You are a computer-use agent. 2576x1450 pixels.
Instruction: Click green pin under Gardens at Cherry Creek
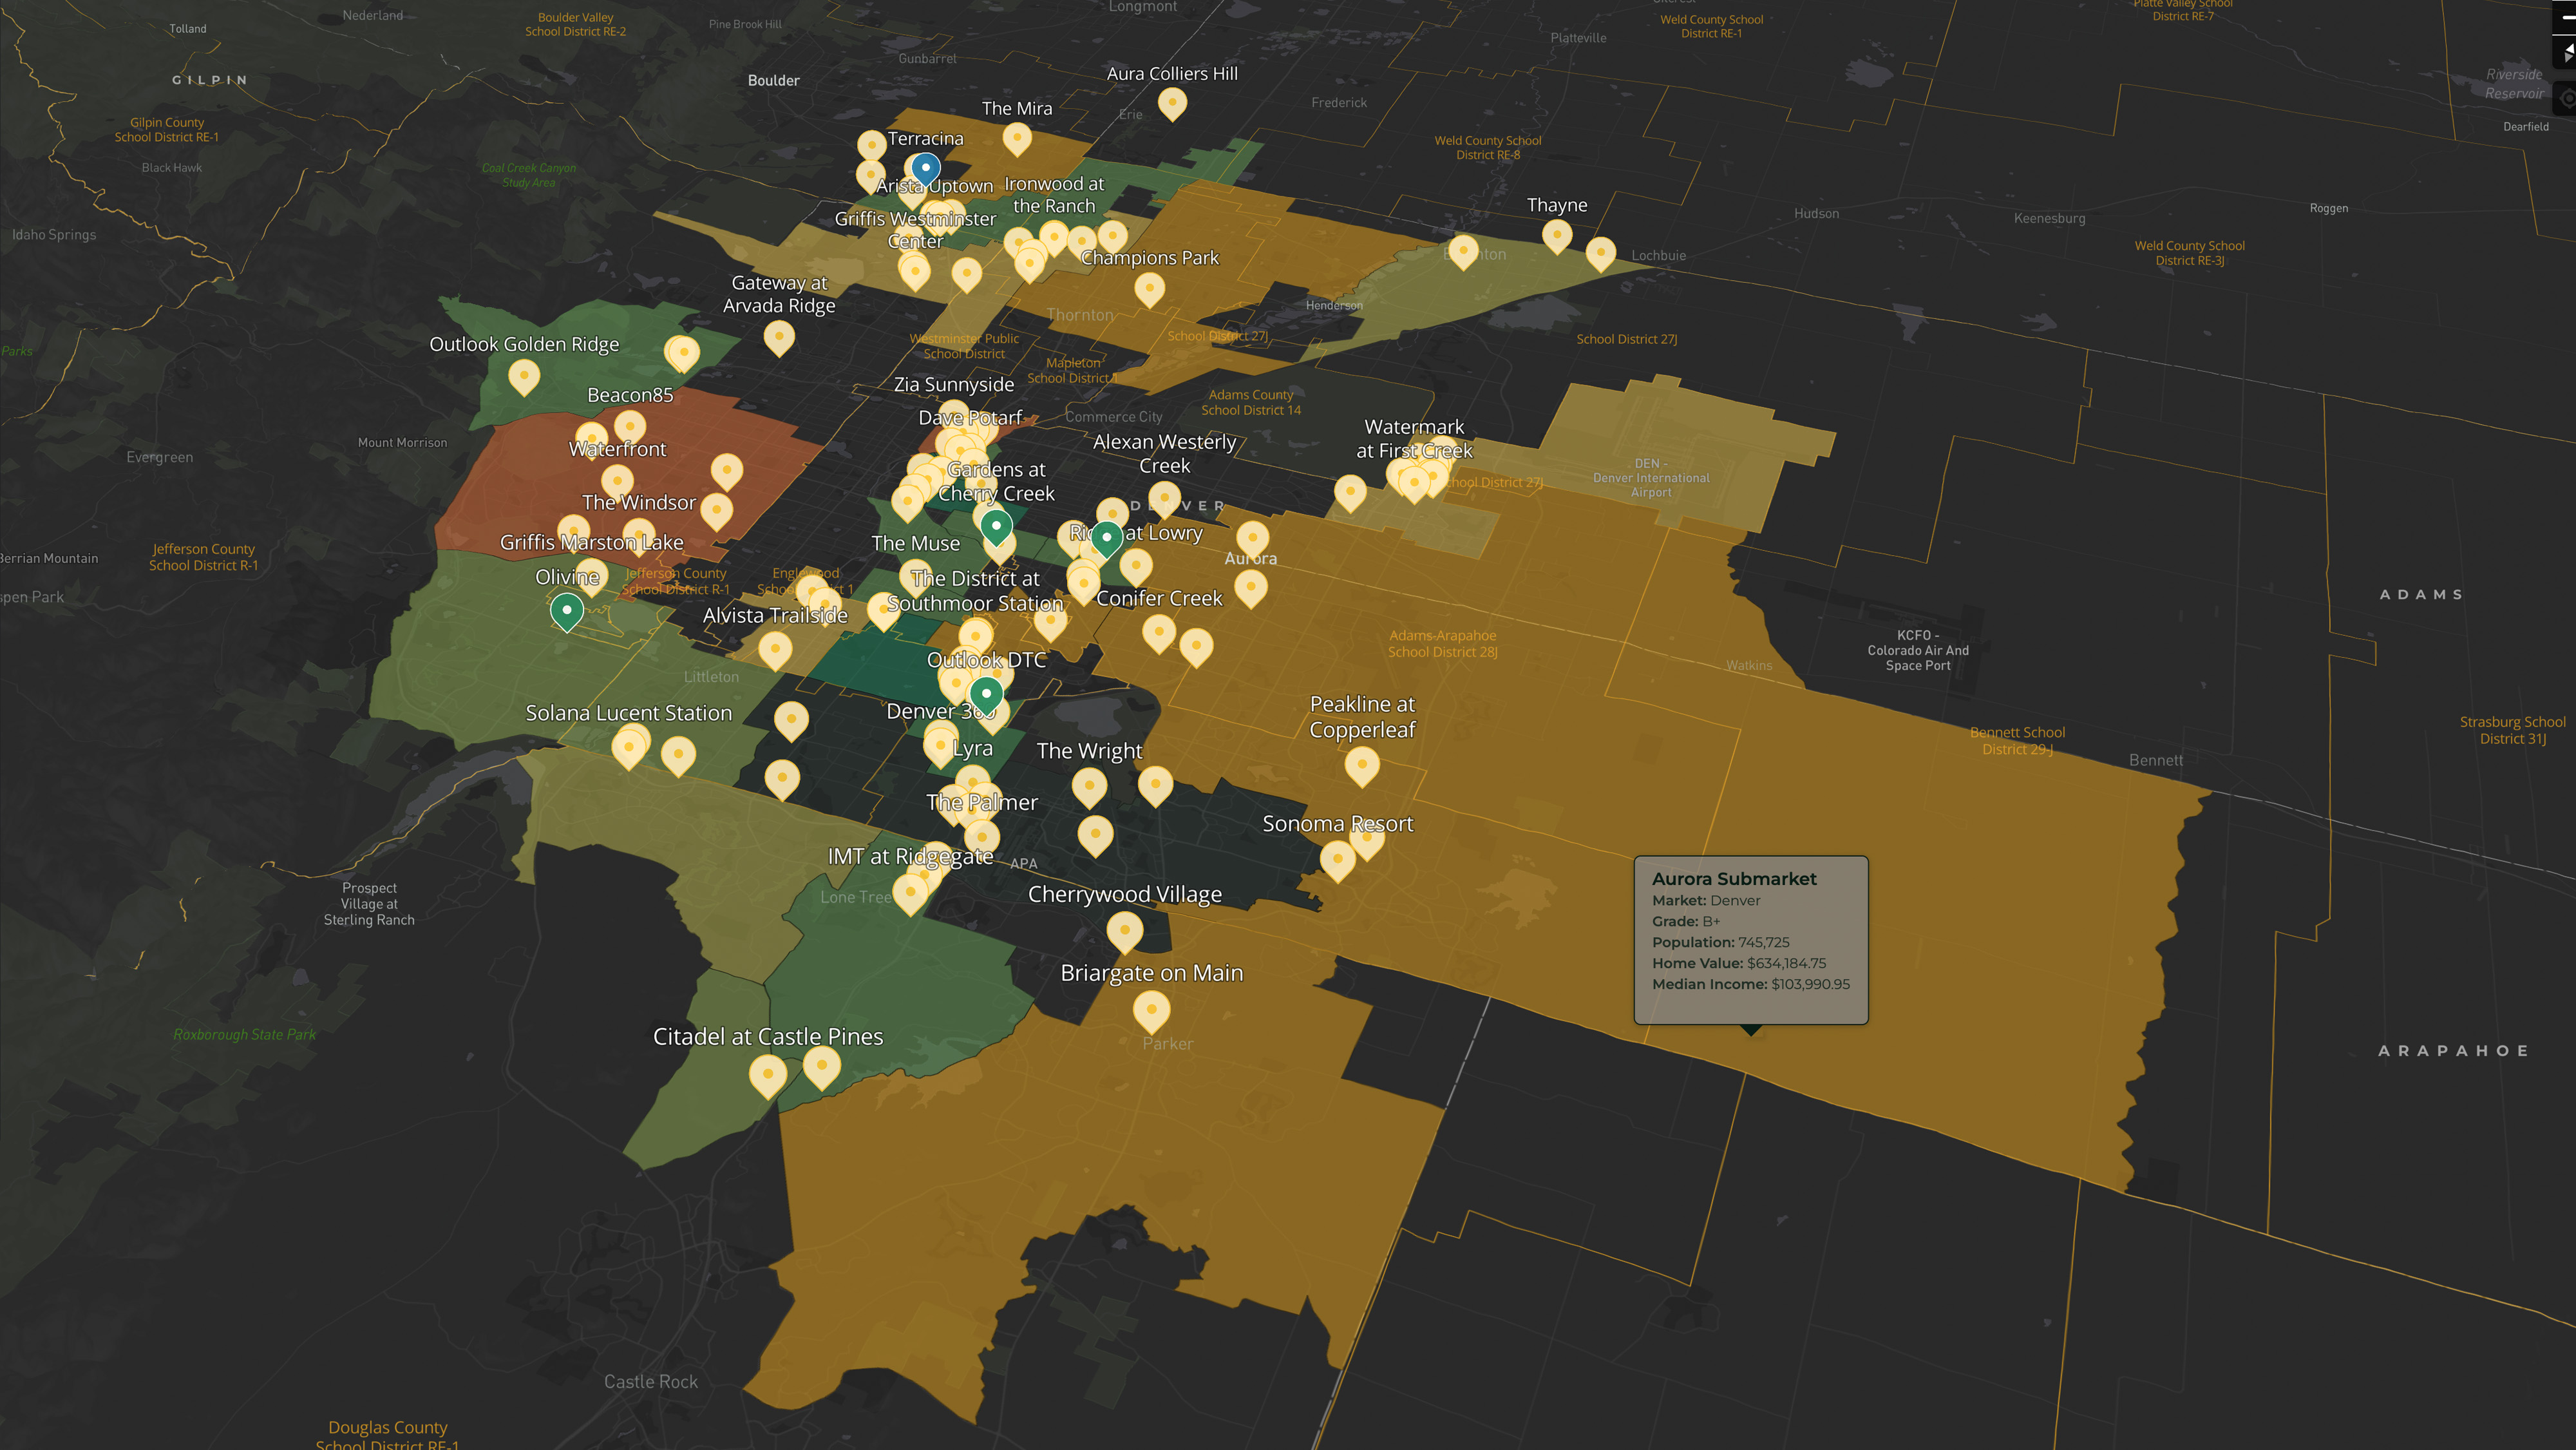[x=996, y=525]
